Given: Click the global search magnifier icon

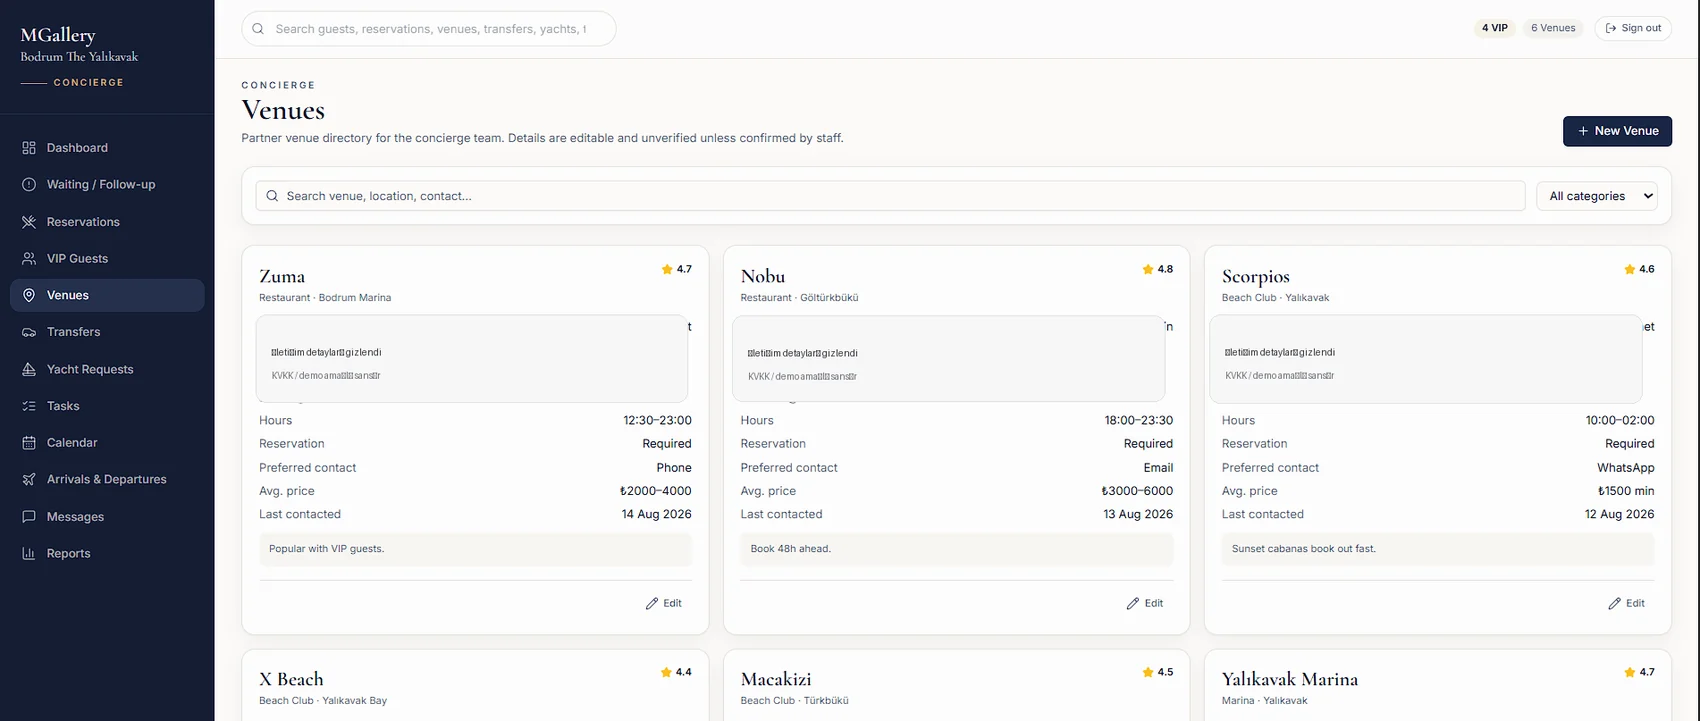Looking at the screenshot, I should click(x=259, y=29).
